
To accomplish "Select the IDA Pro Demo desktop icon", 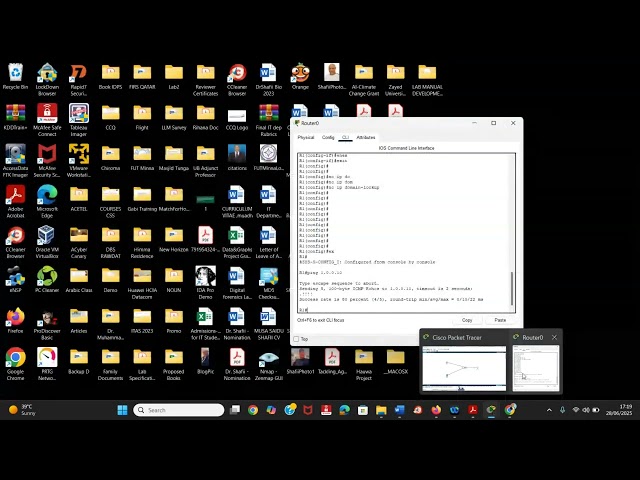I will [205, 283].
